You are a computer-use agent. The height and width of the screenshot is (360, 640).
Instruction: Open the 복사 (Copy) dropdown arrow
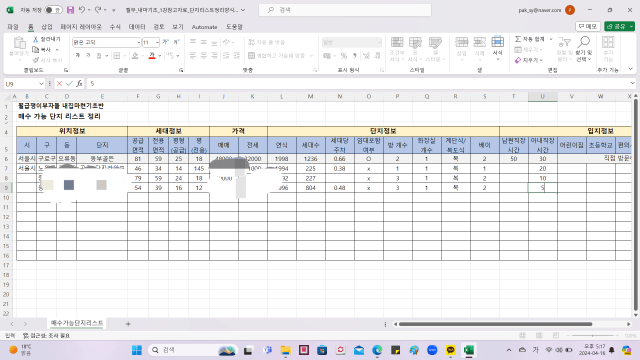(57, 50)
